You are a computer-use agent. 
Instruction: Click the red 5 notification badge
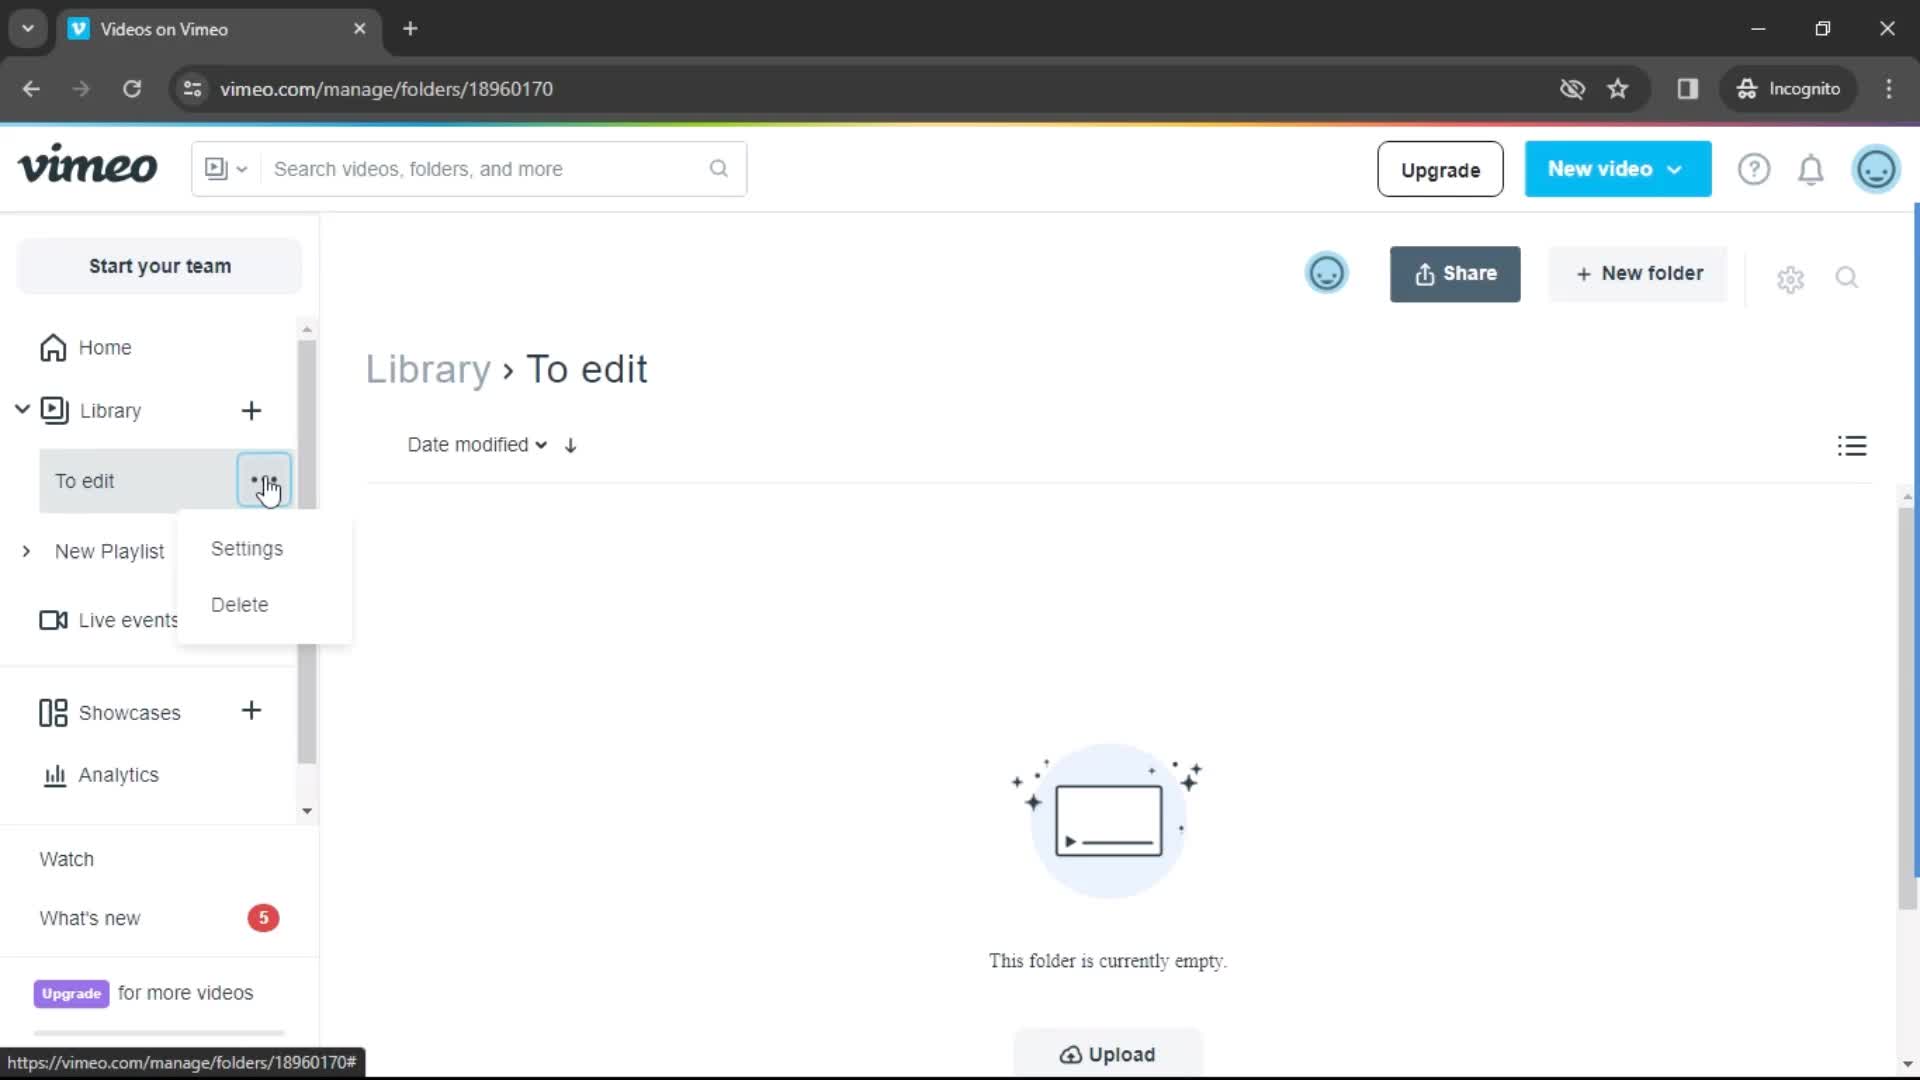coord(264,918)
